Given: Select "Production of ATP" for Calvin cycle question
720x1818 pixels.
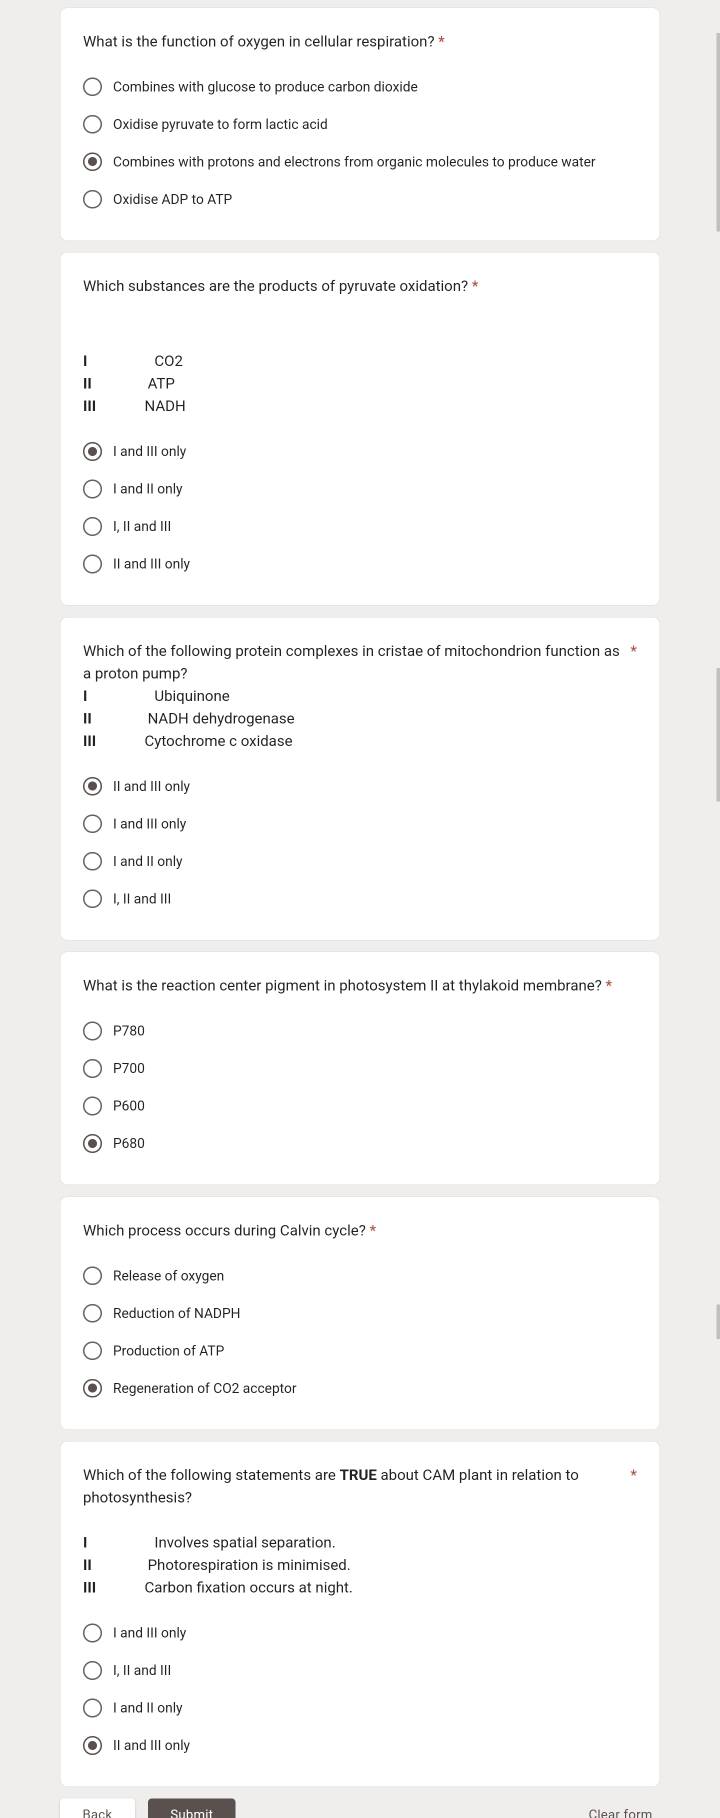Looking at the screenshot, I should click(x=92, y=1350).
